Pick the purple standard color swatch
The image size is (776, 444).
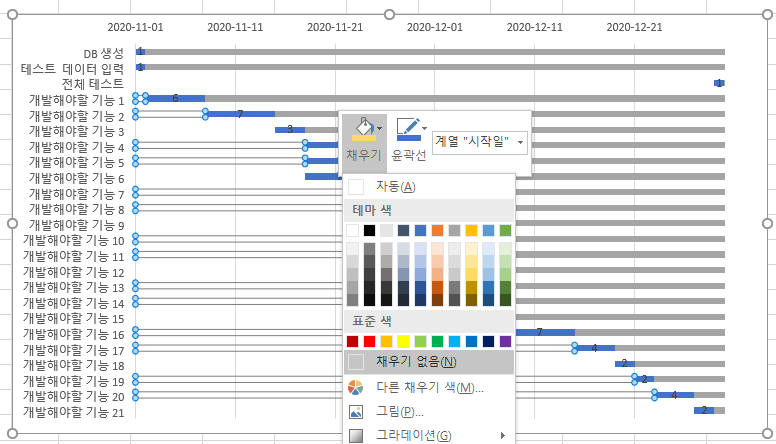(x=505, y=341)
